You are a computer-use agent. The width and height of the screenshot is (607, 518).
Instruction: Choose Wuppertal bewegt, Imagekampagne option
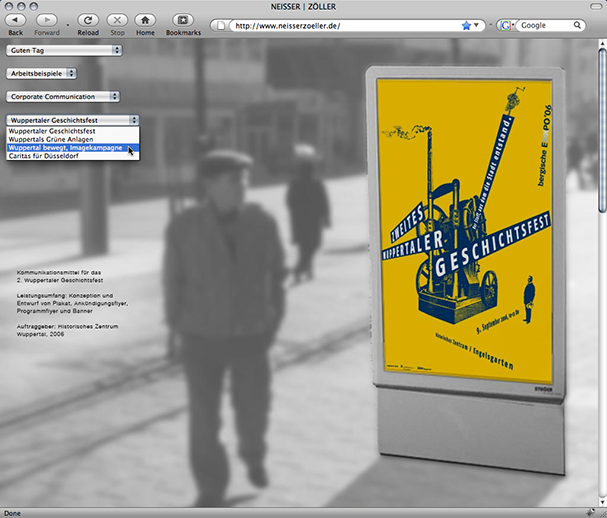(65, 148)
